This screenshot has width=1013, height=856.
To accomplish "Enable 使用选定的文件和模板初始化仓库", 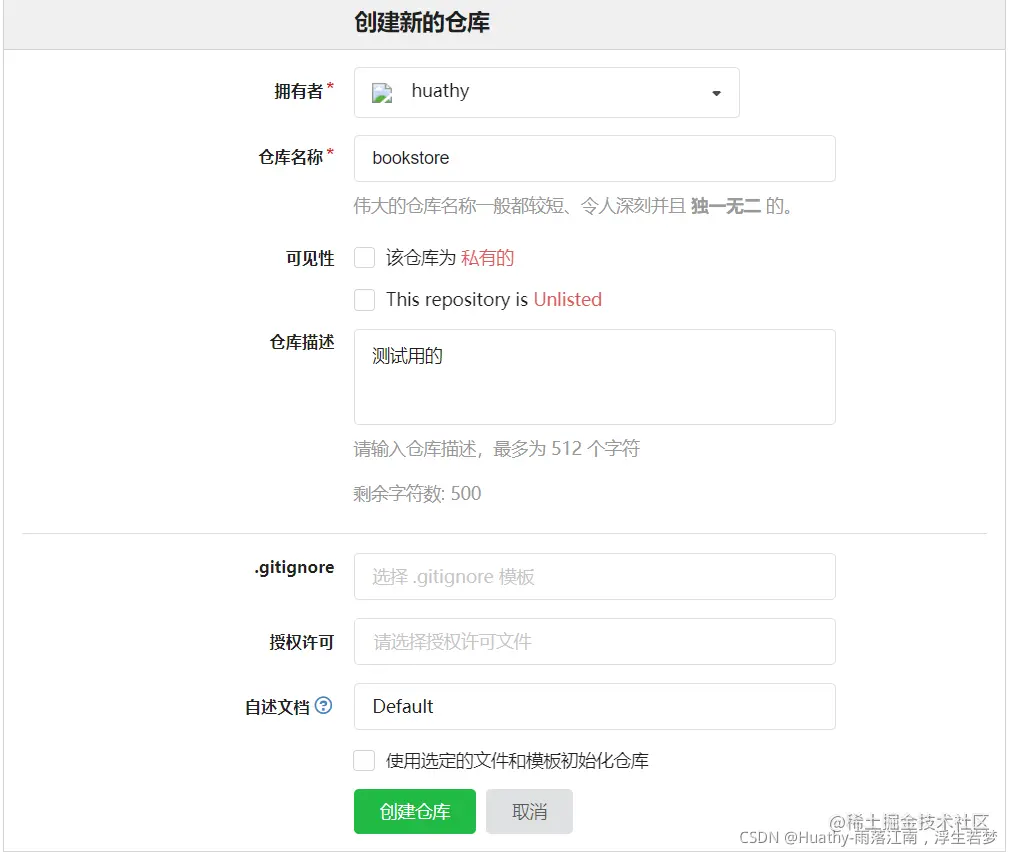I will [x=364, y=761].
